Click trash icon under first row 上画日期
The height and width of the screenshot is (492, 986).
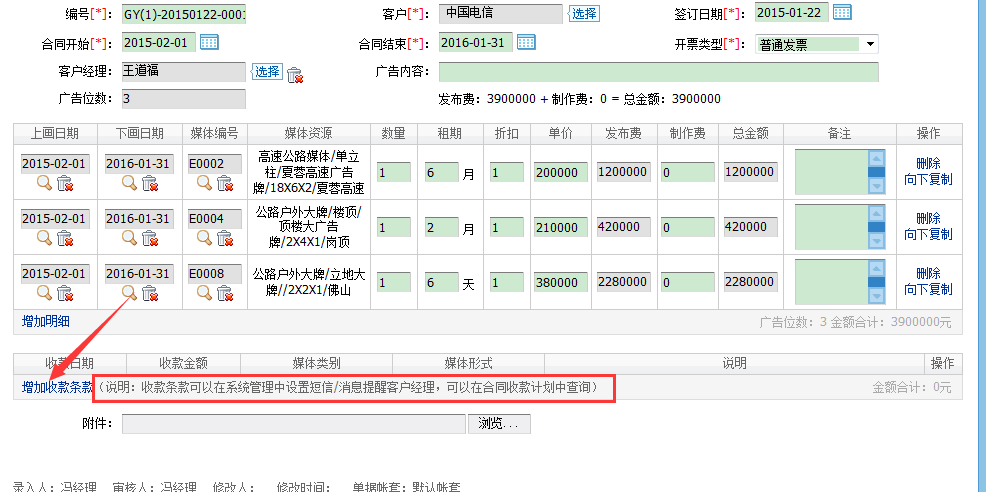[65, 182]
